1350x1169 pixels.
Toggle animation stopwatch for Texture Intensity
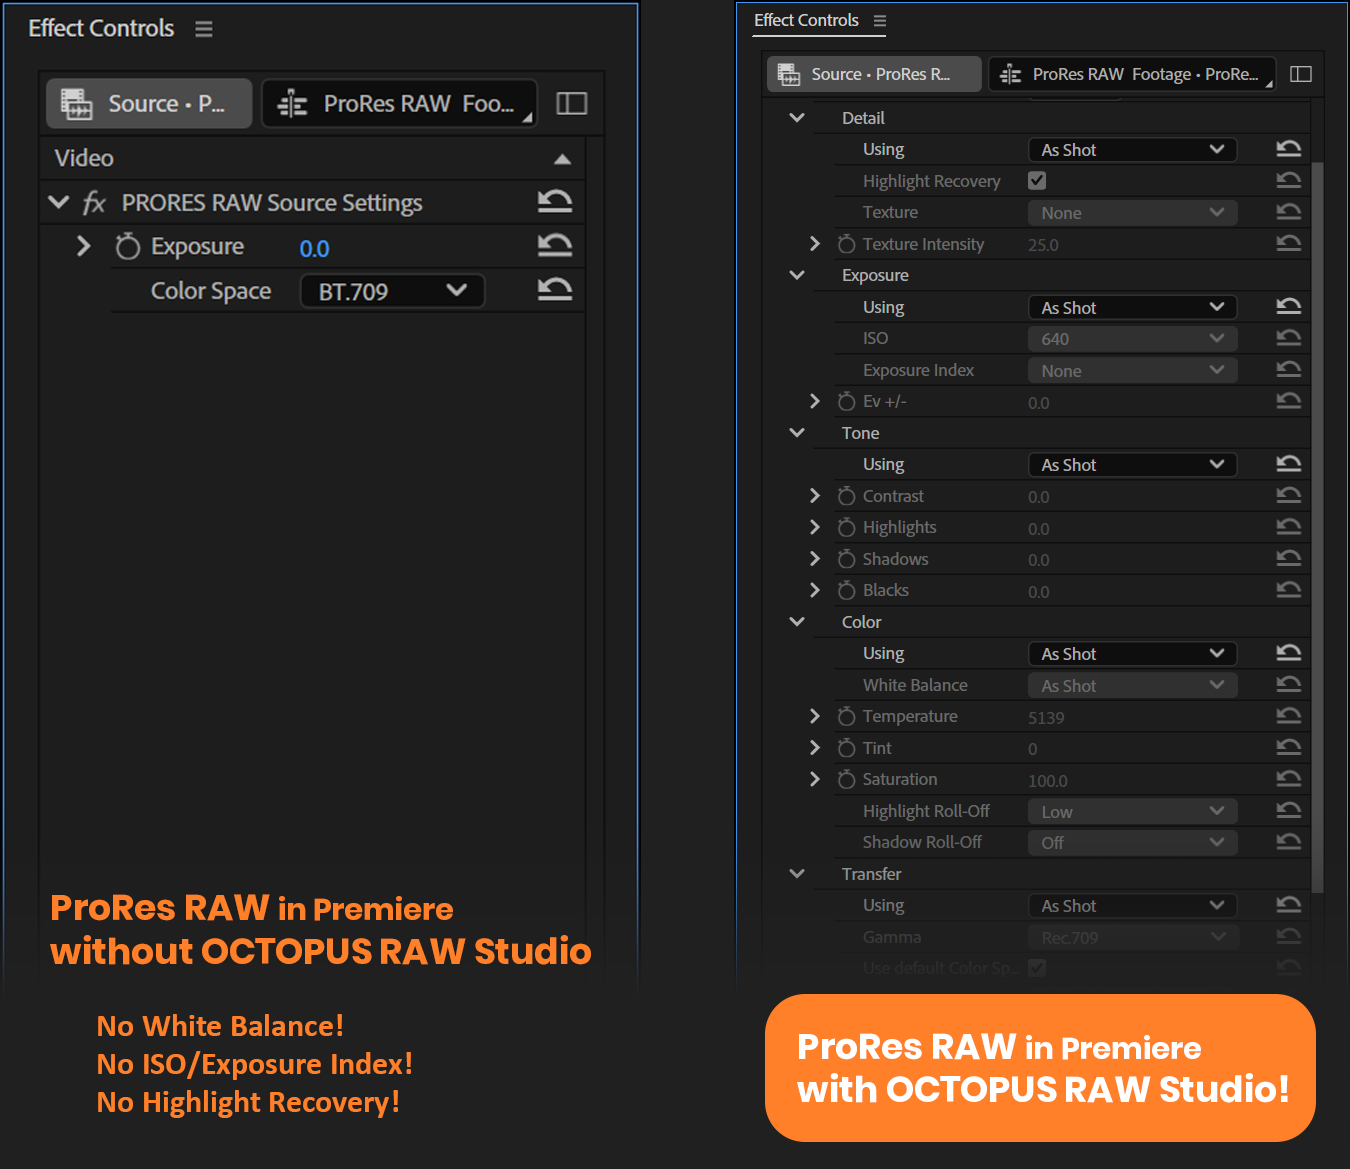point(846,243)
